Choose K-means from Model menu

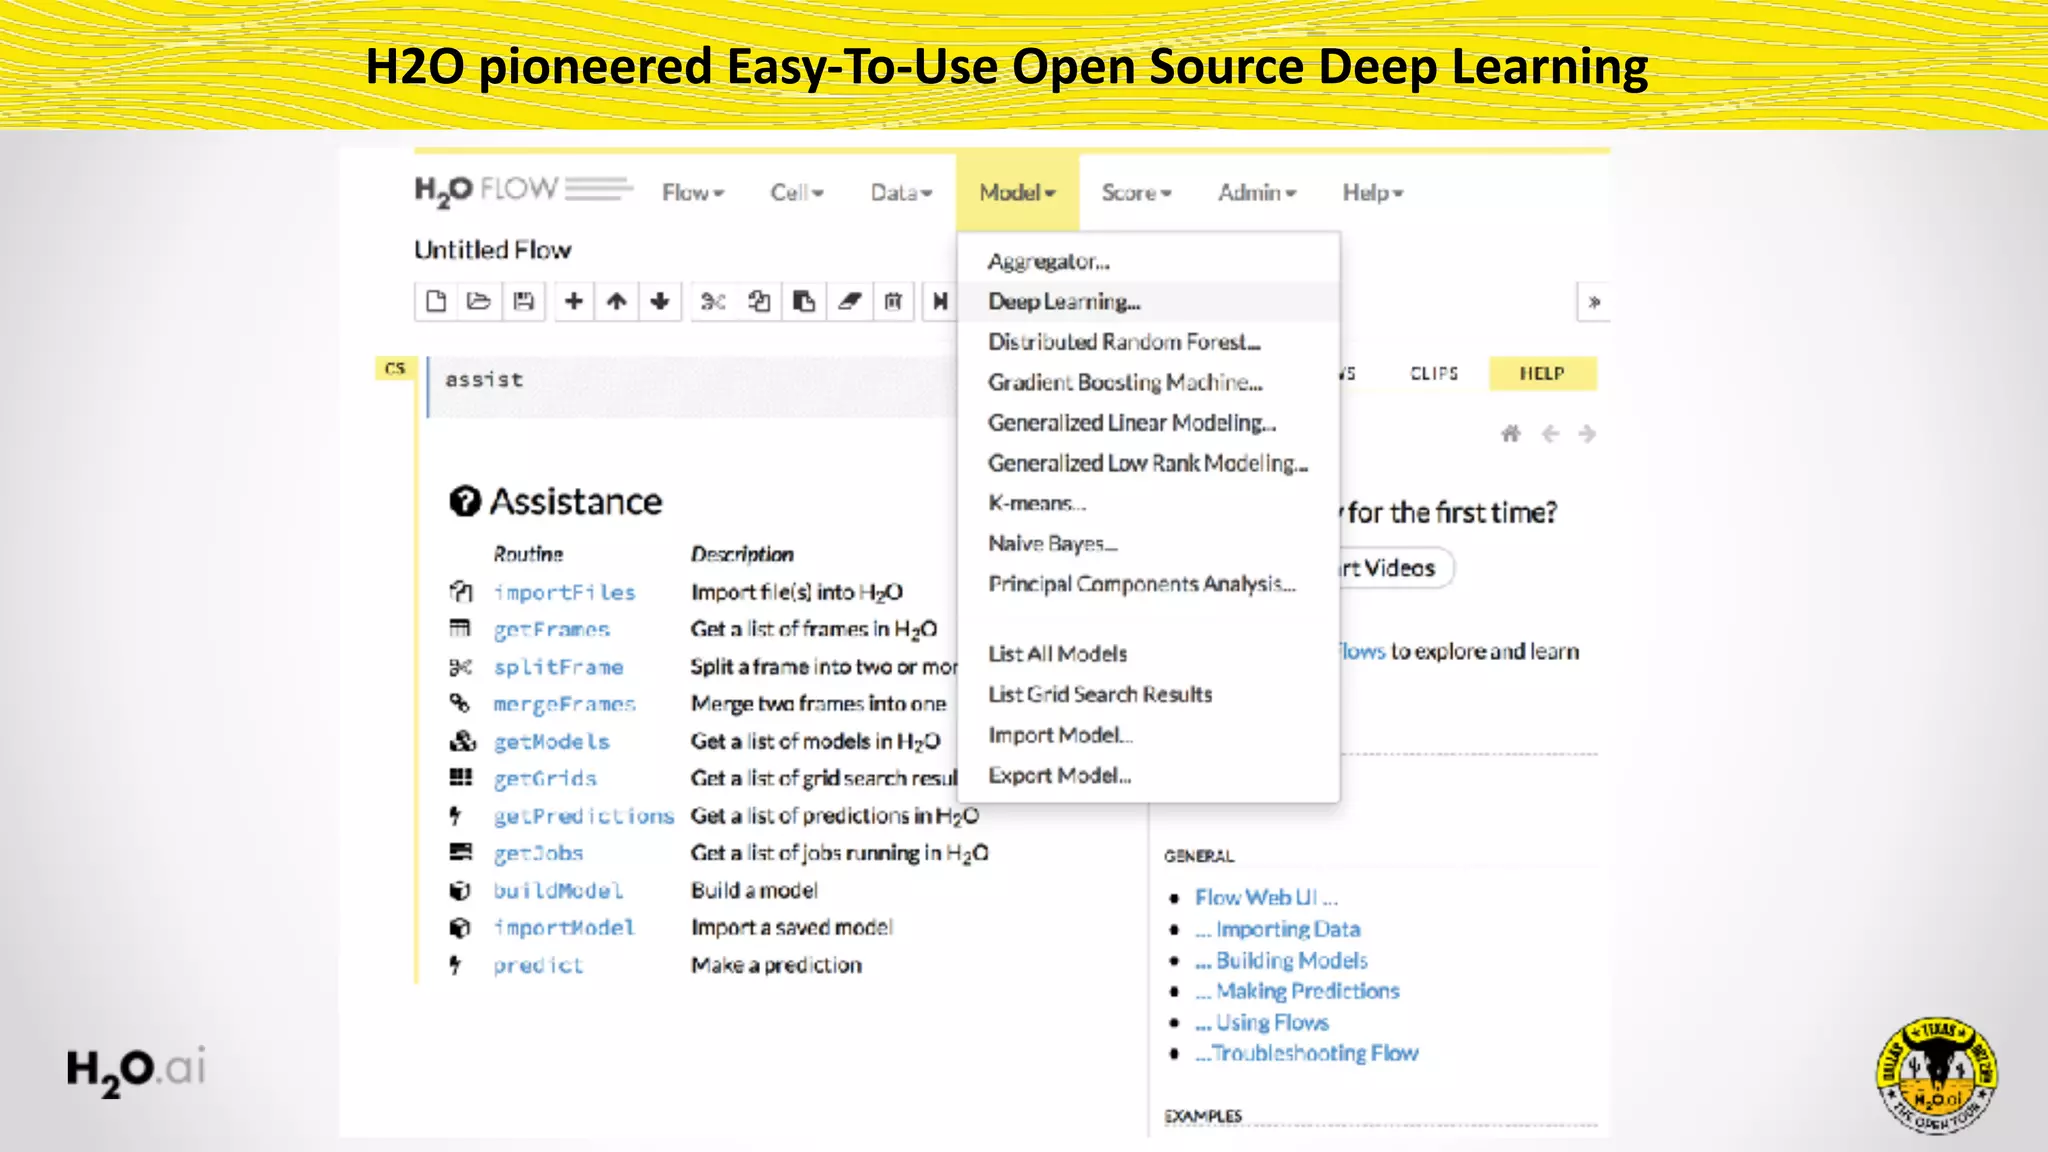(1148, 503)
